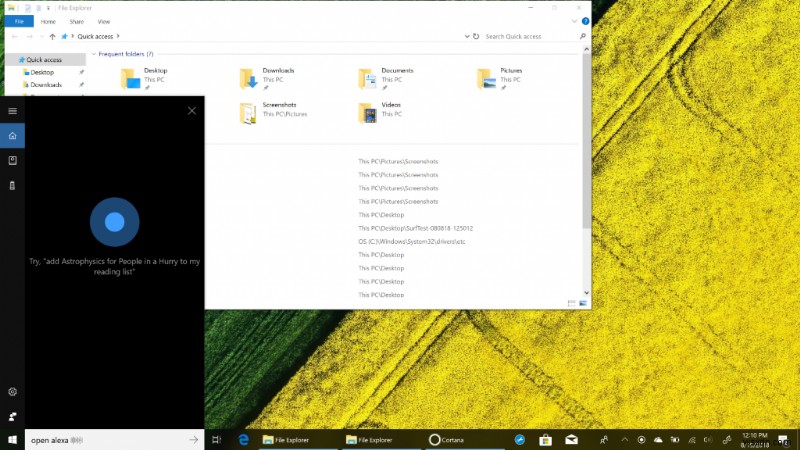Open OneDrive cloud tray icon
Image resolution: width=800 pixels, height=450 pixels.
658,440
